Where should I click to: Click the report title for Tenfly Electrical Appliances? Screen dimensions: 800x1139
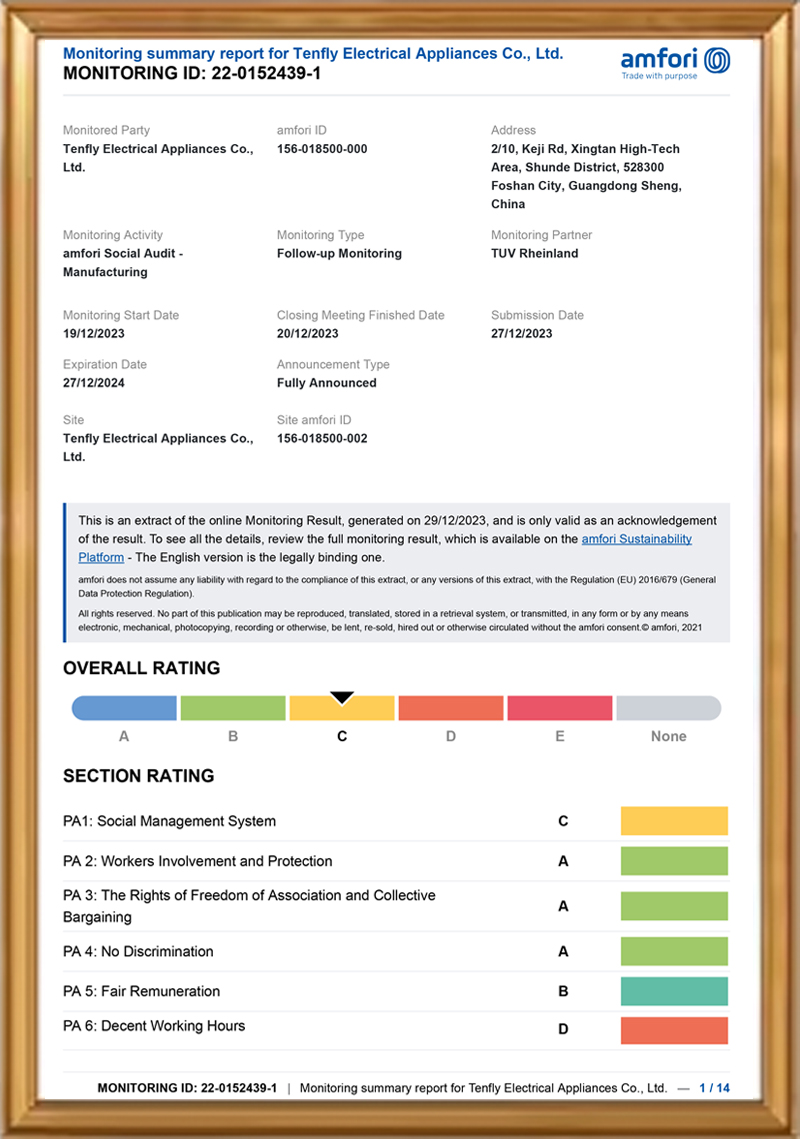click(313, 54)
